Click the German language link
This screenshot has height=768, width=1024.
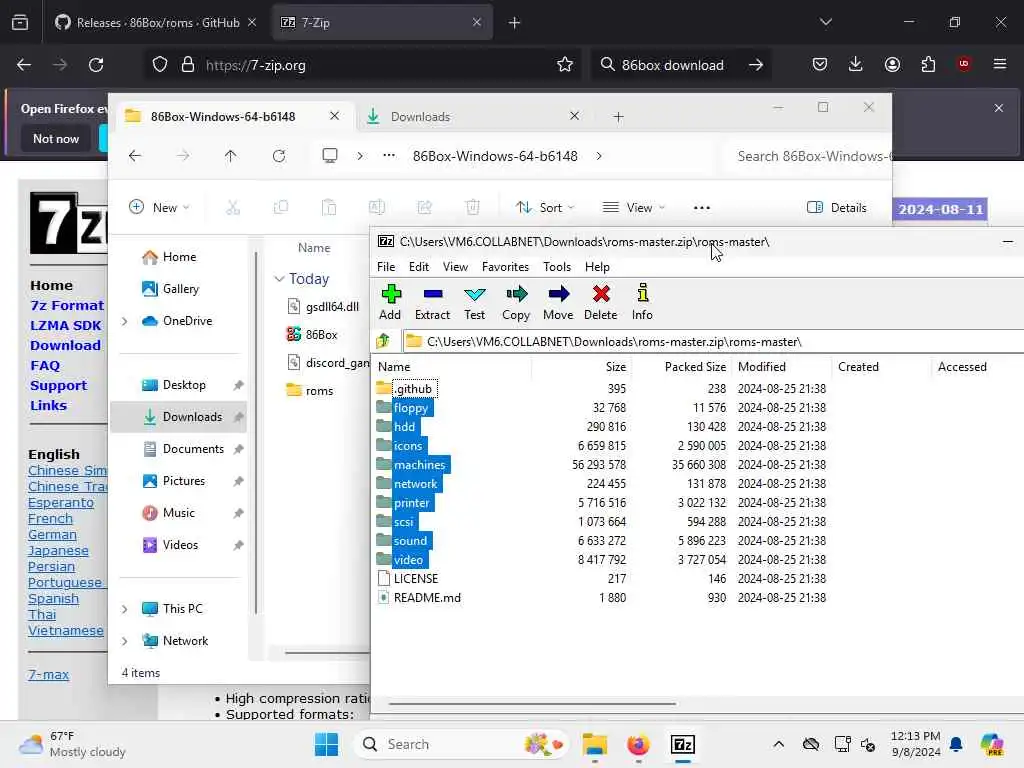52,535
